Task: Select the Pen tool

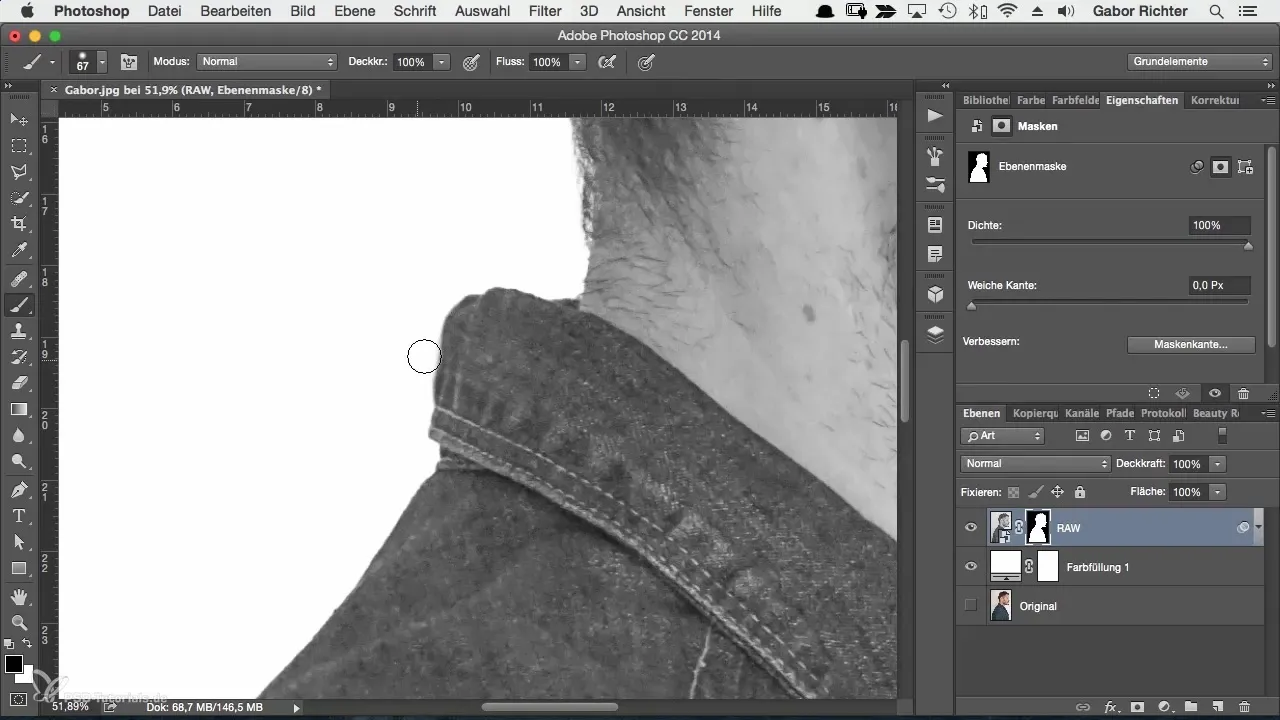Action: (18, 490)
